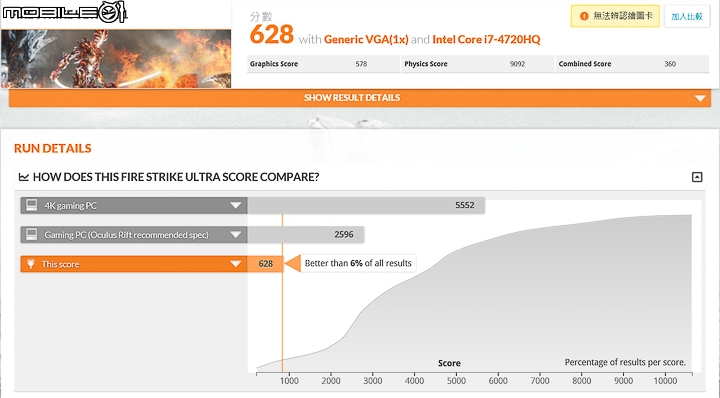Click the Combined Score value 360
This screenshot has height=398, width=720.
click(670, 64)
